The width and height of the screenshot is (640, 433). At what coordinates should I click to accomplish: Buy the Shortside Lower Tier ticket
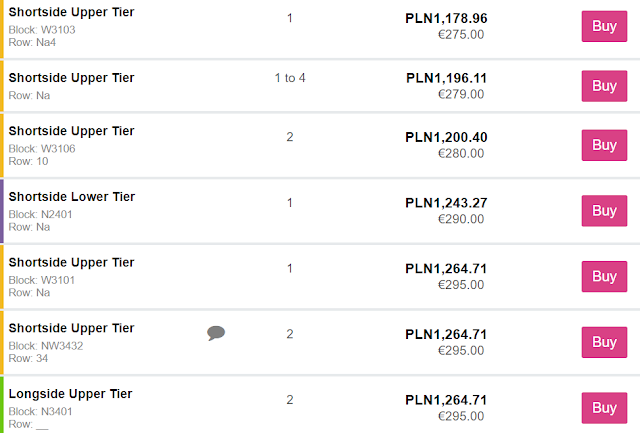604,210
